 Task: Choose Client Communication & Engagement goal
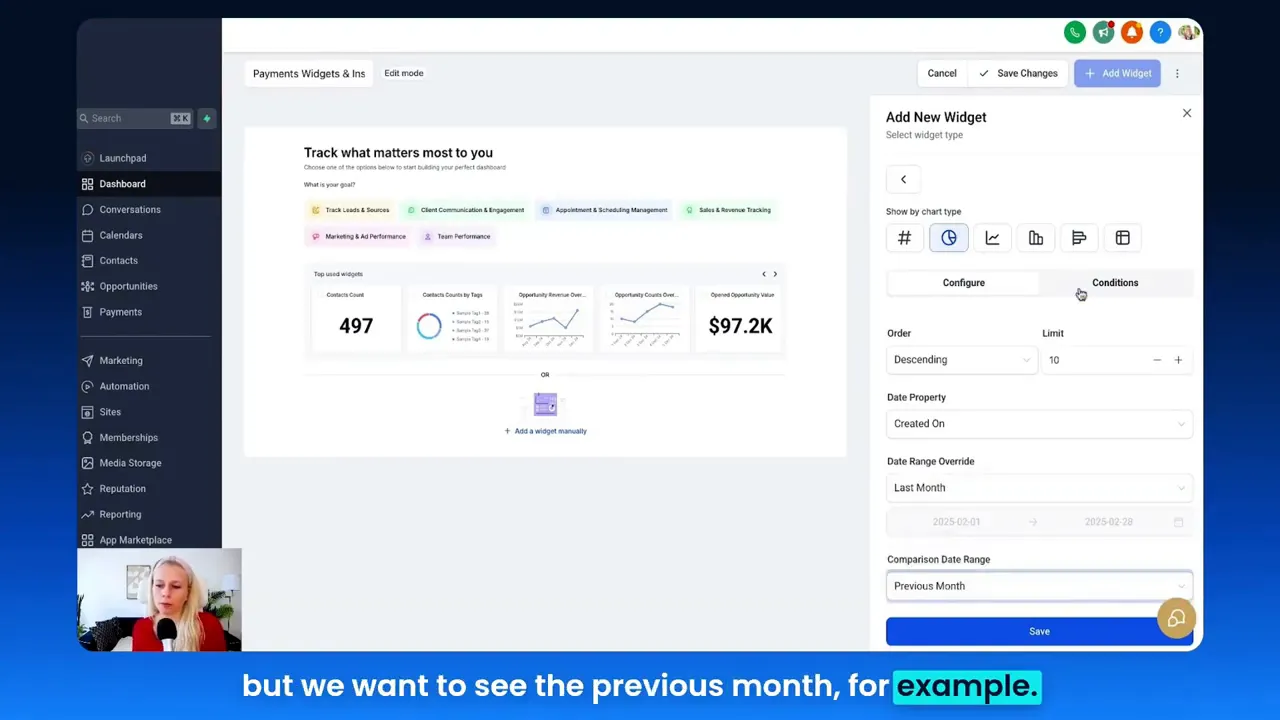tap(465, 210)
